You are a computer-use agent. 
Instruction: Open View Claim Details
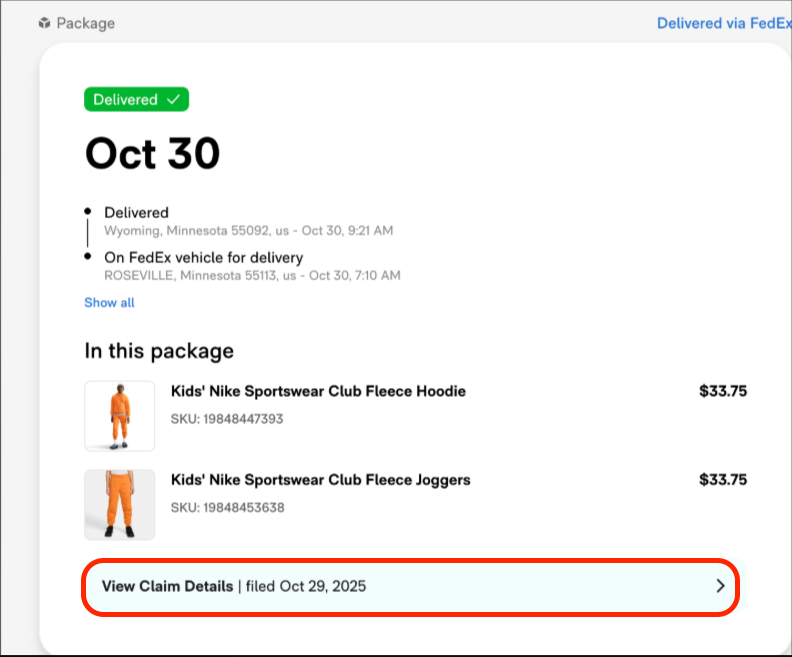(x=168, y=586)
